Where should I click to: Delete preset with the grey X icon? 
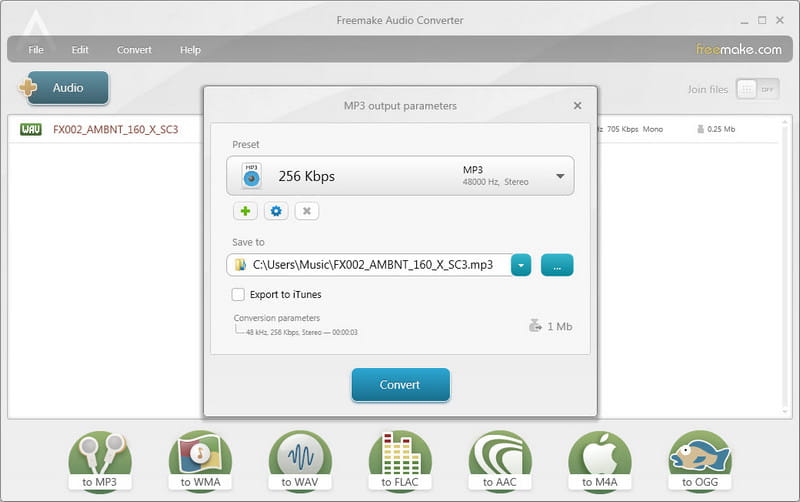coord(307,211)
